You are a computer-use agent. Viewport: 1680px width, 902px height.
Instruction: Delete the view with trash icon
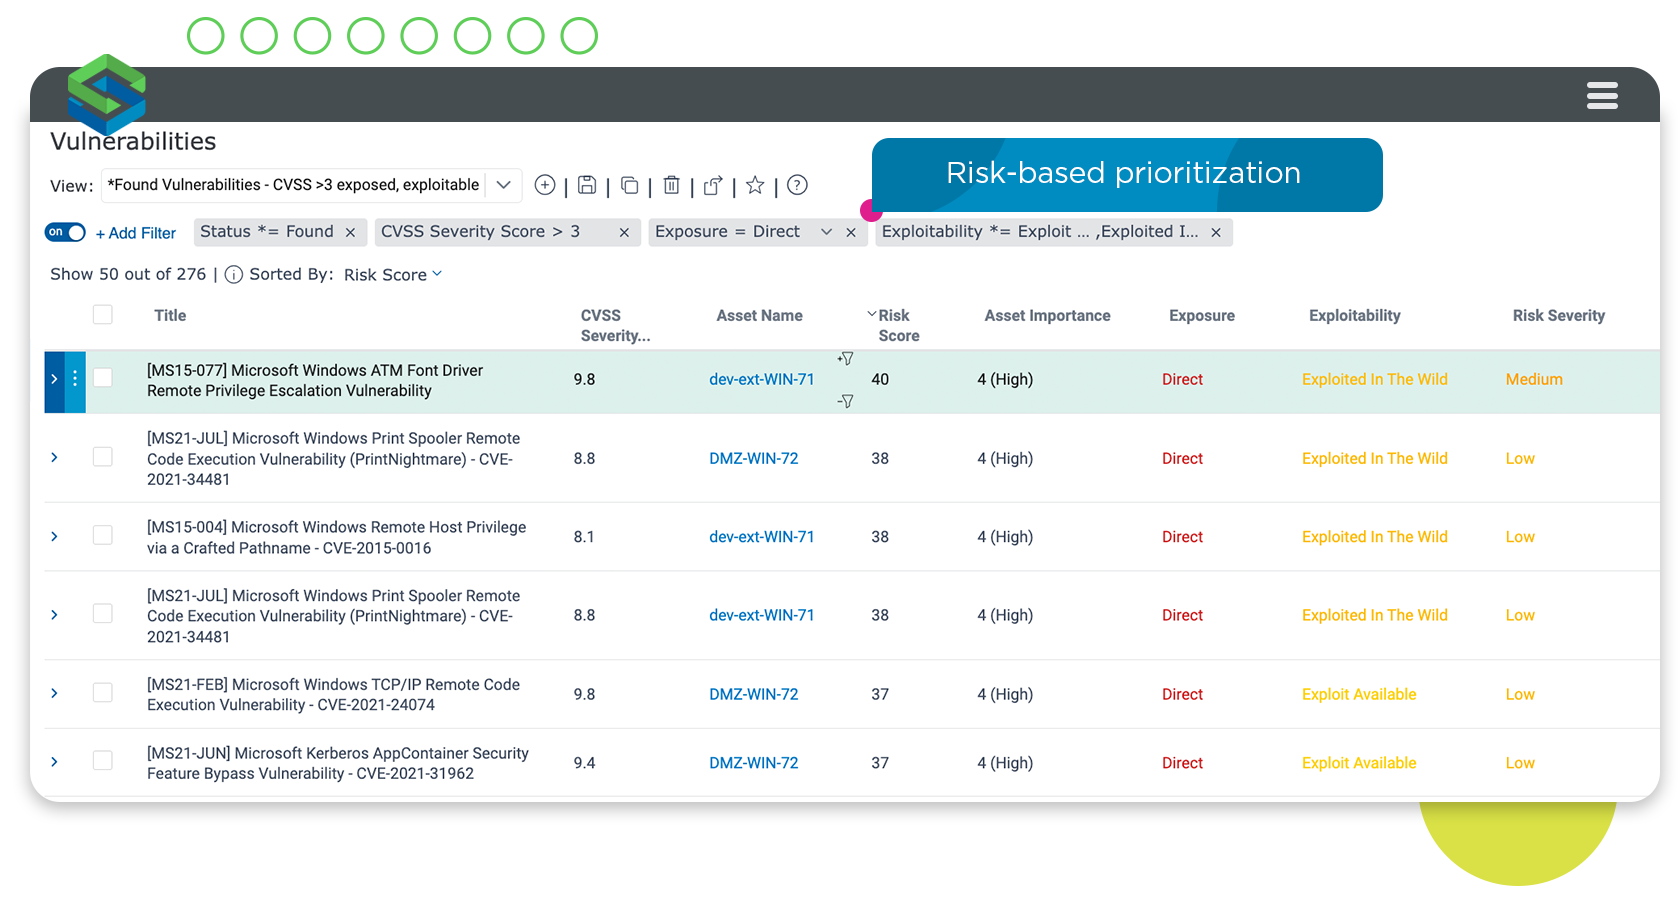672,185
